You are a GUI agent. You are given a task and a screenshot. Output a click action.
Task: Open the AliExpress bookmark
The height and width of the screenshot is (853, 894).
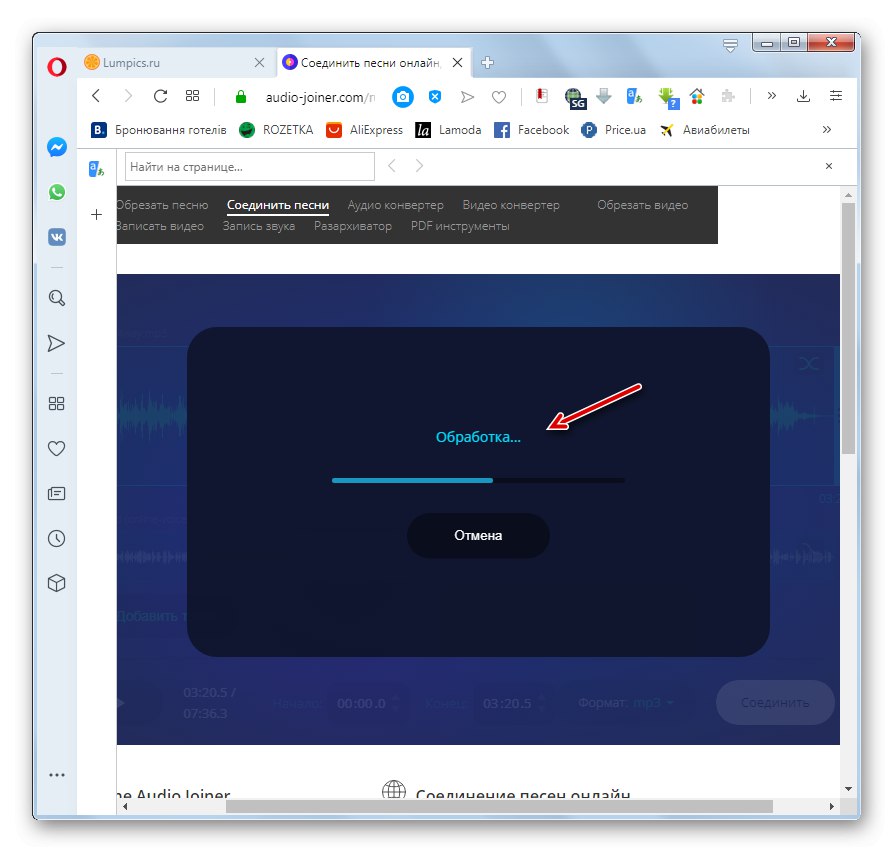364,130
